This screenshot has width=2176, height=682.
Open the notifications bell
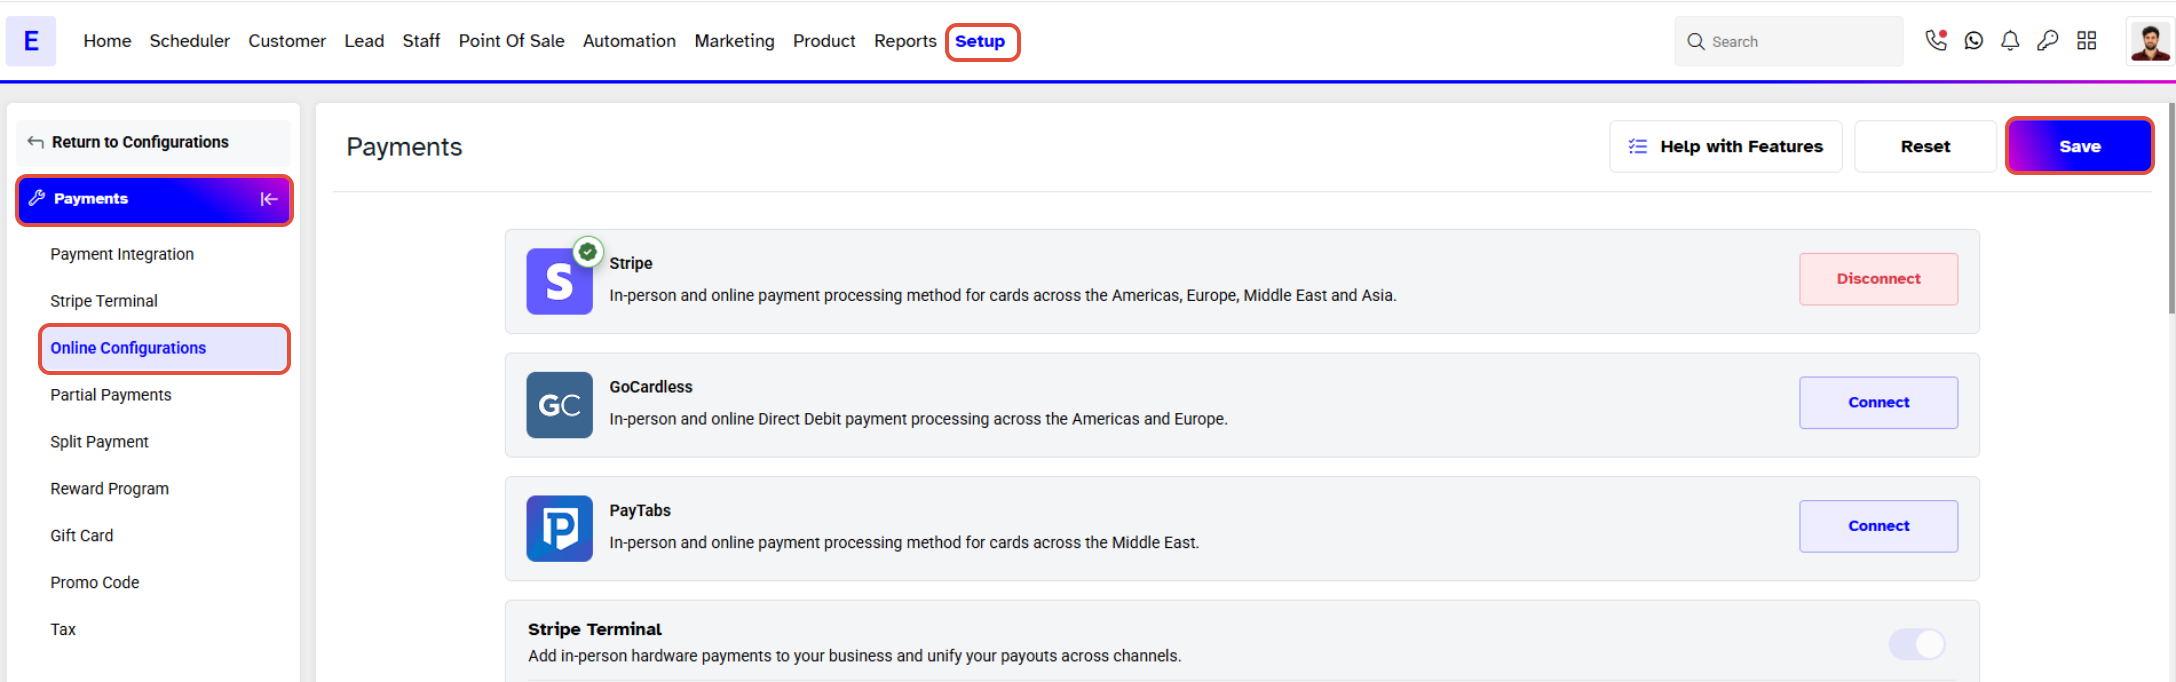2010,41
